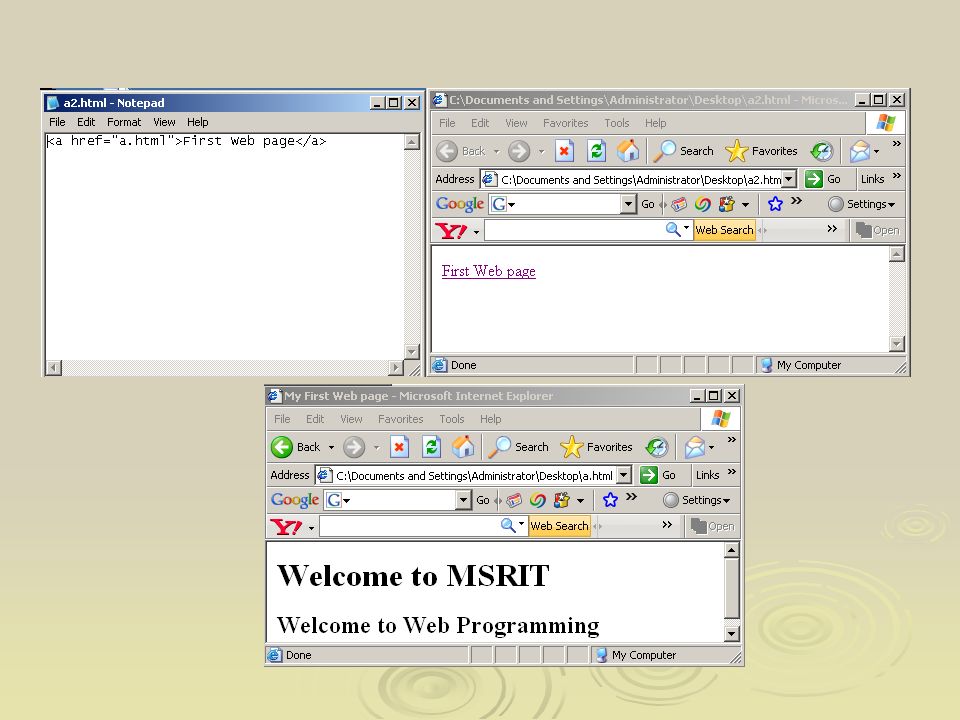Click the Welcome to Web Programming text
The image size is (960, 720).
[x=438, y=625]
